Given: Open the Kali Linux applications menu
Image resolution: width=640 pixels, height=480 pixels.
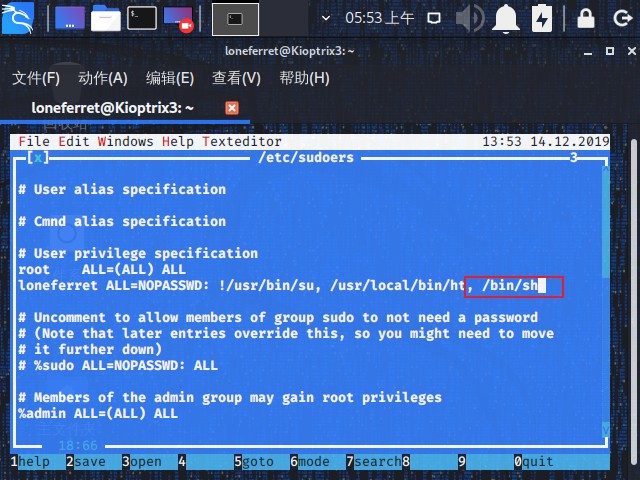Looking at the screenshot, I should [17, 18].
